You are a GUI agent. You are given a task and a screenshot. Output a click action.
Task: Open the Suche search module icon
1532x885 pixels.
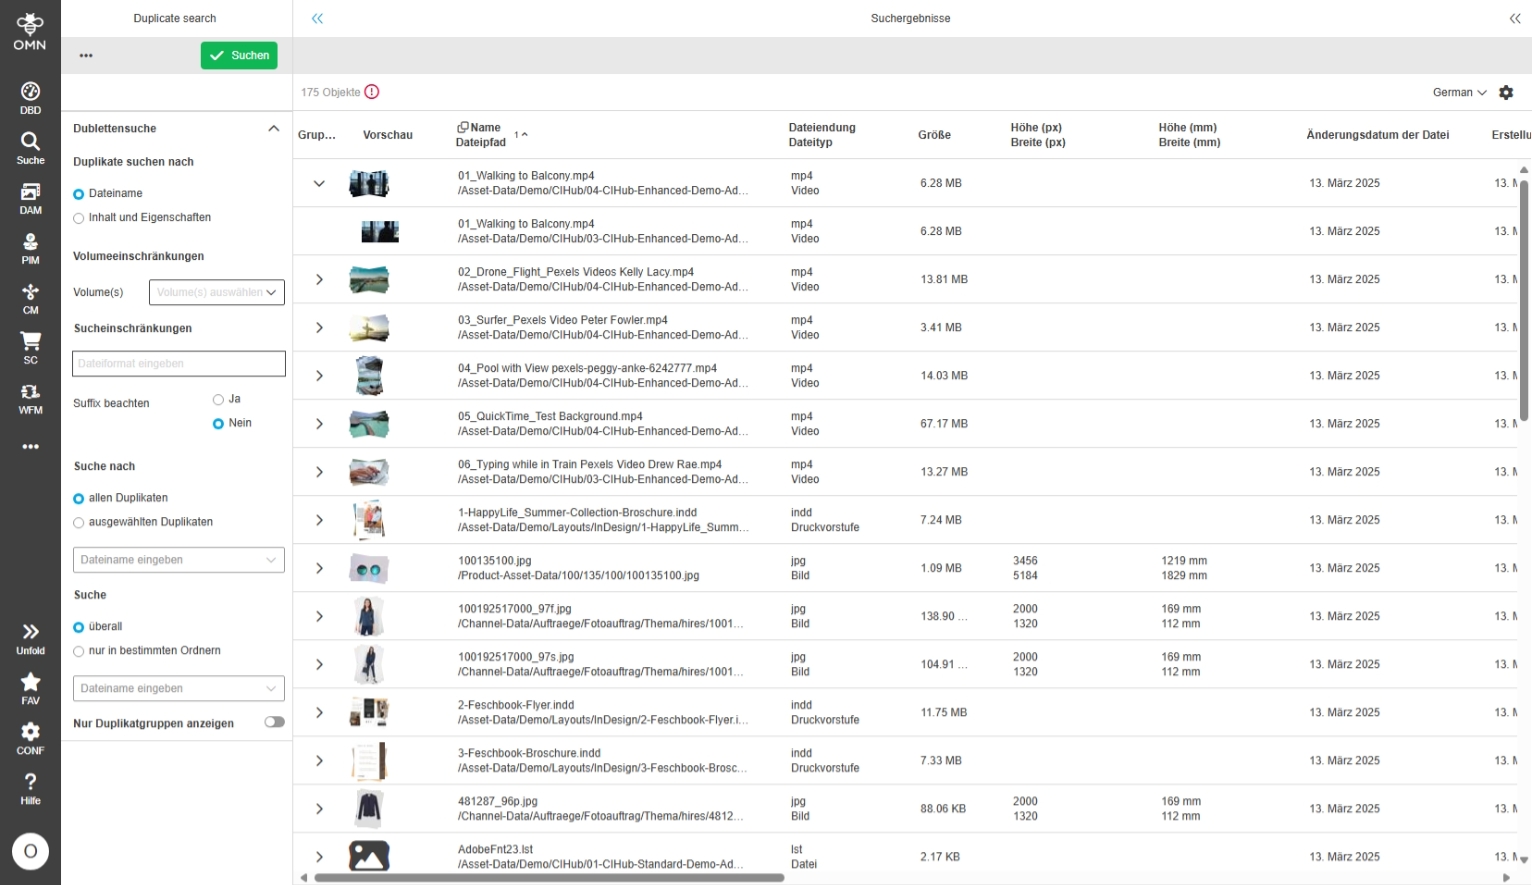coord(30,147)
